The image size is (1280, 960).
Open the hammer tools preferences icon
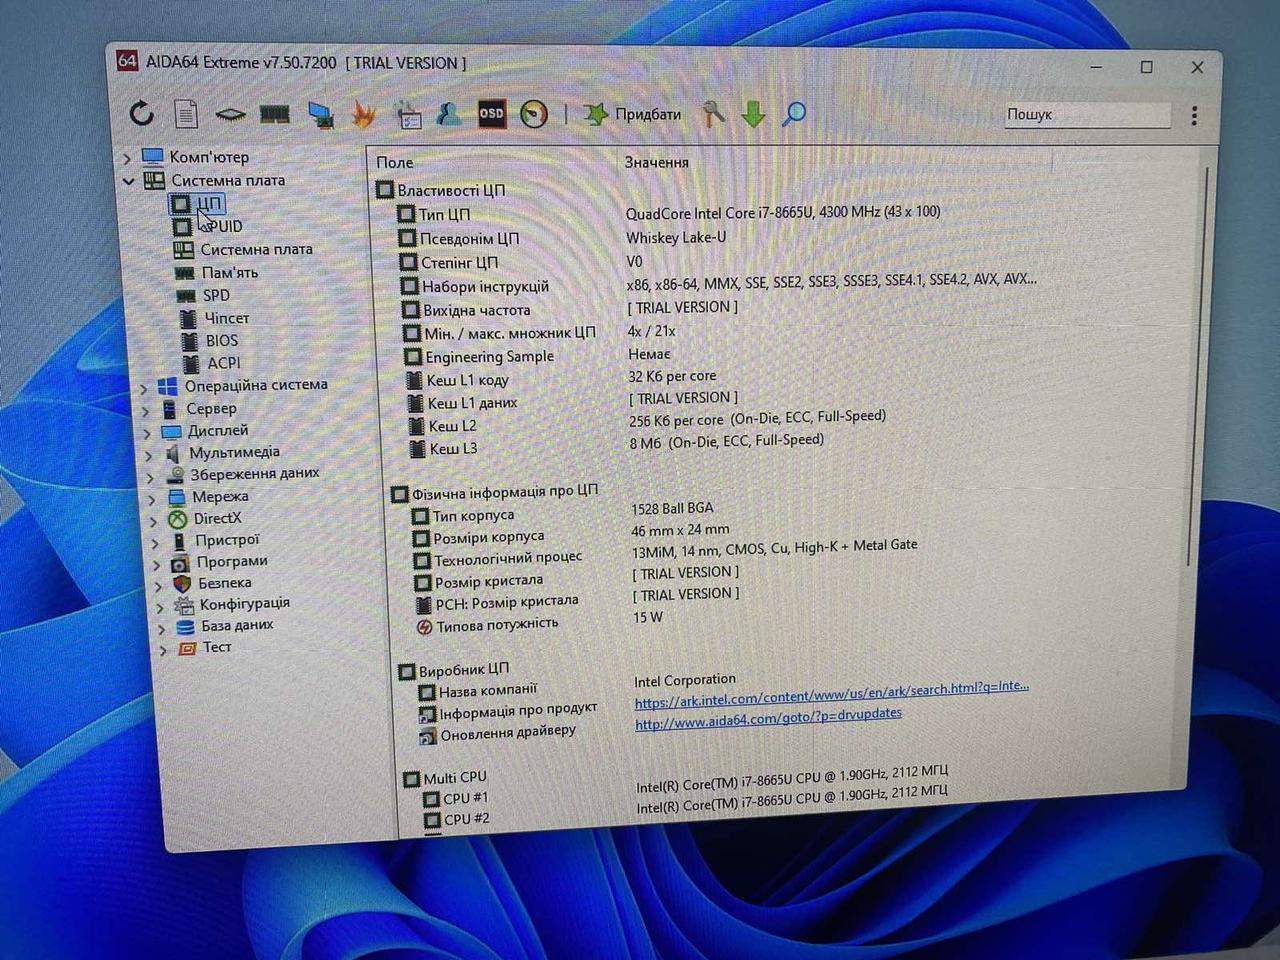(x=713, y=114)
